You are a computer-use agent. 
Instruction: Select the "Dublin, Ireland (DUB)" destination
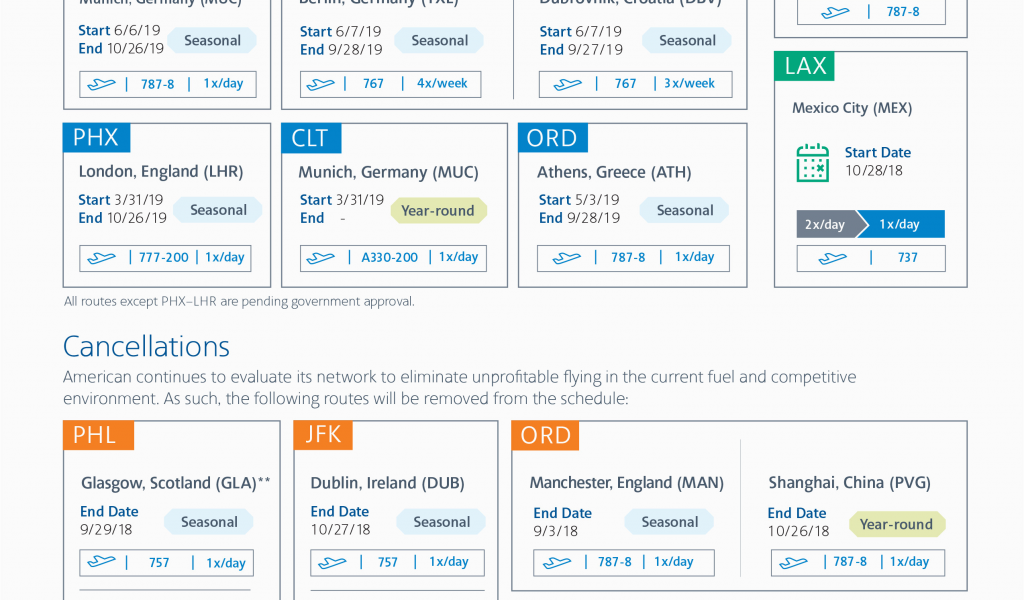pos(387,483)
